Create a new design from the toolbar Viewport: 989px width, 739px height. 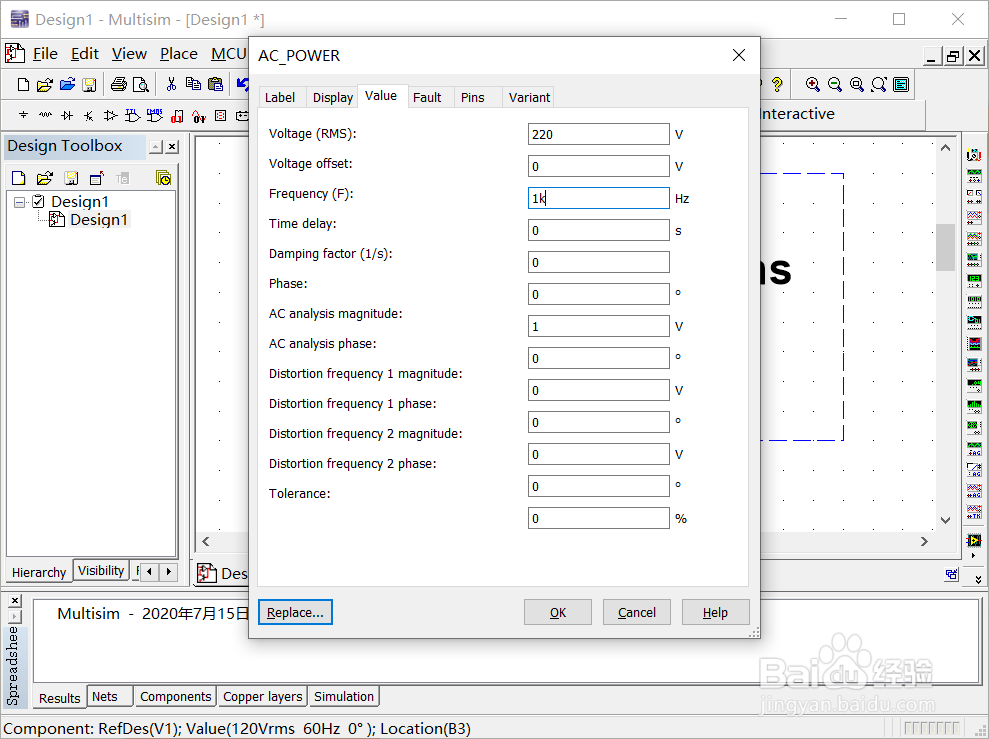coord(23,84)
